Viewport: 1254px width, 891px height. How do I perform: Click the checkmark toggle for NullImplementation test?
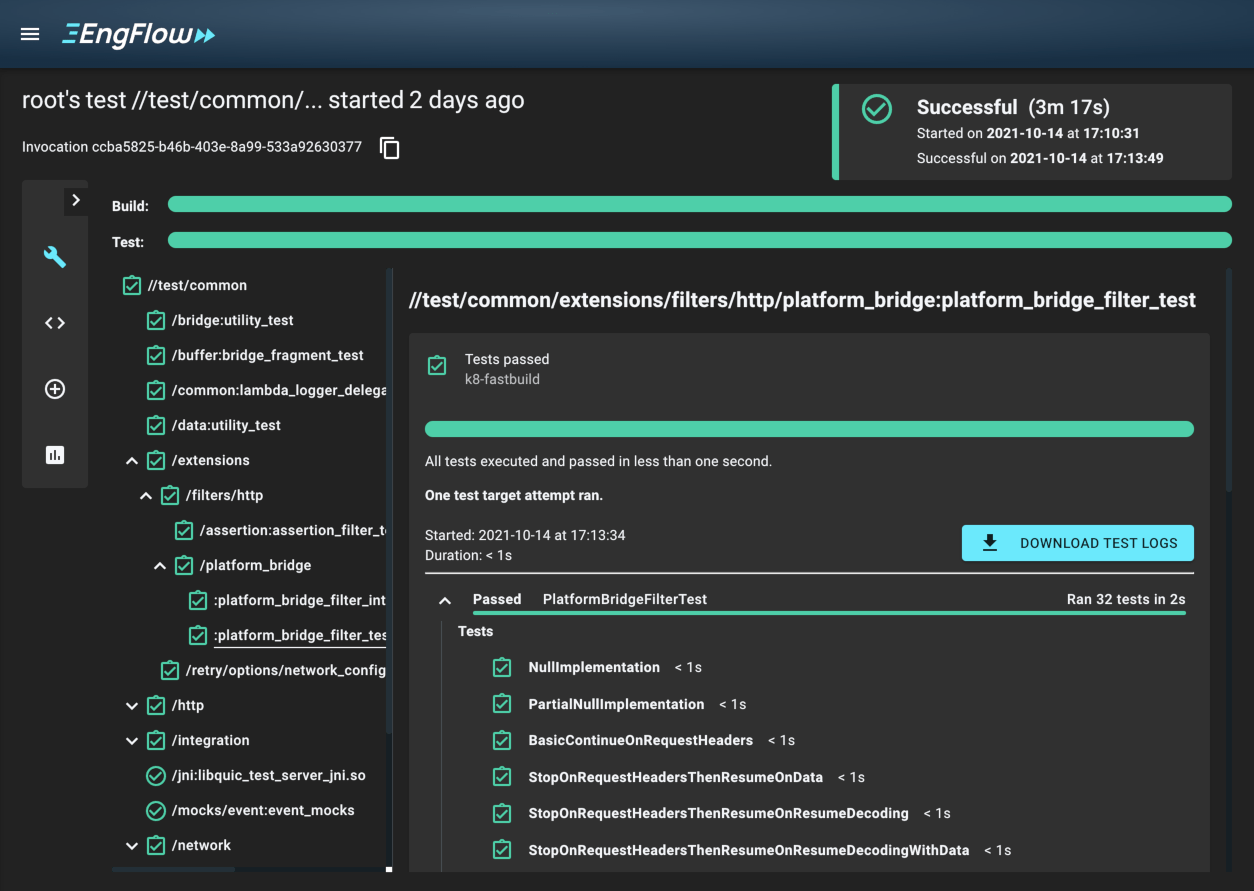click(x=501, y=667)
